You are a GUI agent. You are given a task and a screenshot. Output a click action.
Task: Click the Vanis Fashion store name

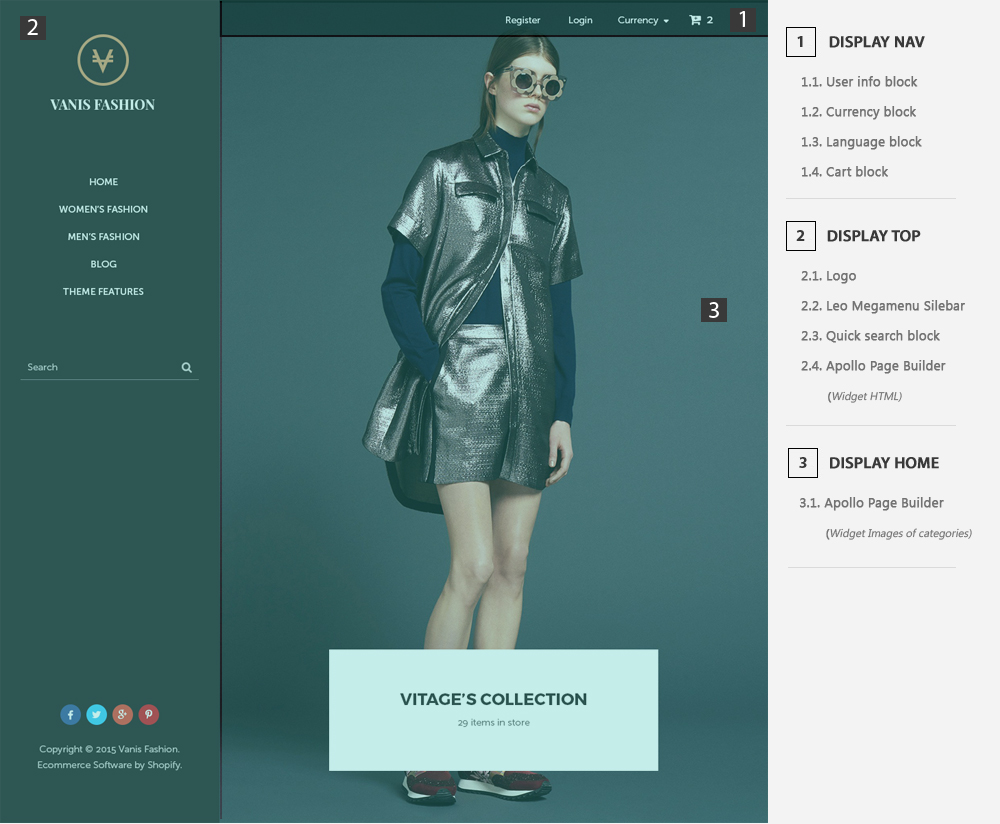103,105
